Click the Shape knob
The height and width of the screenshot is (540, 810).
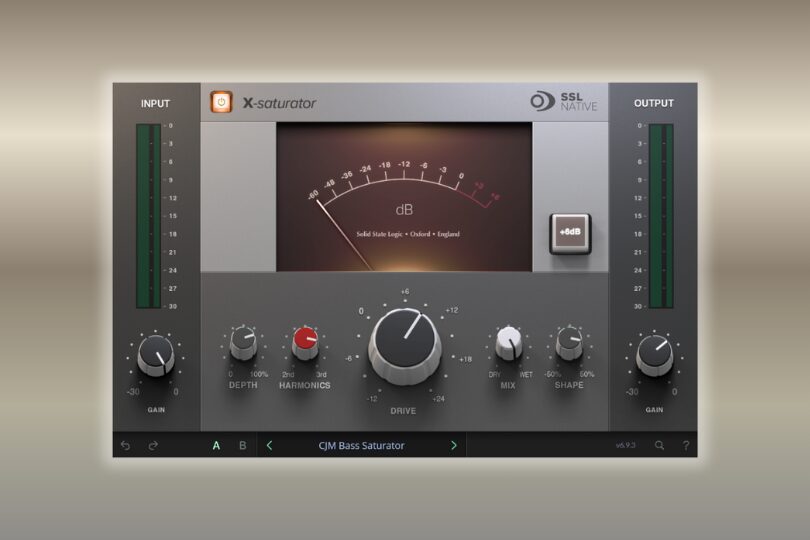[569, 342]
